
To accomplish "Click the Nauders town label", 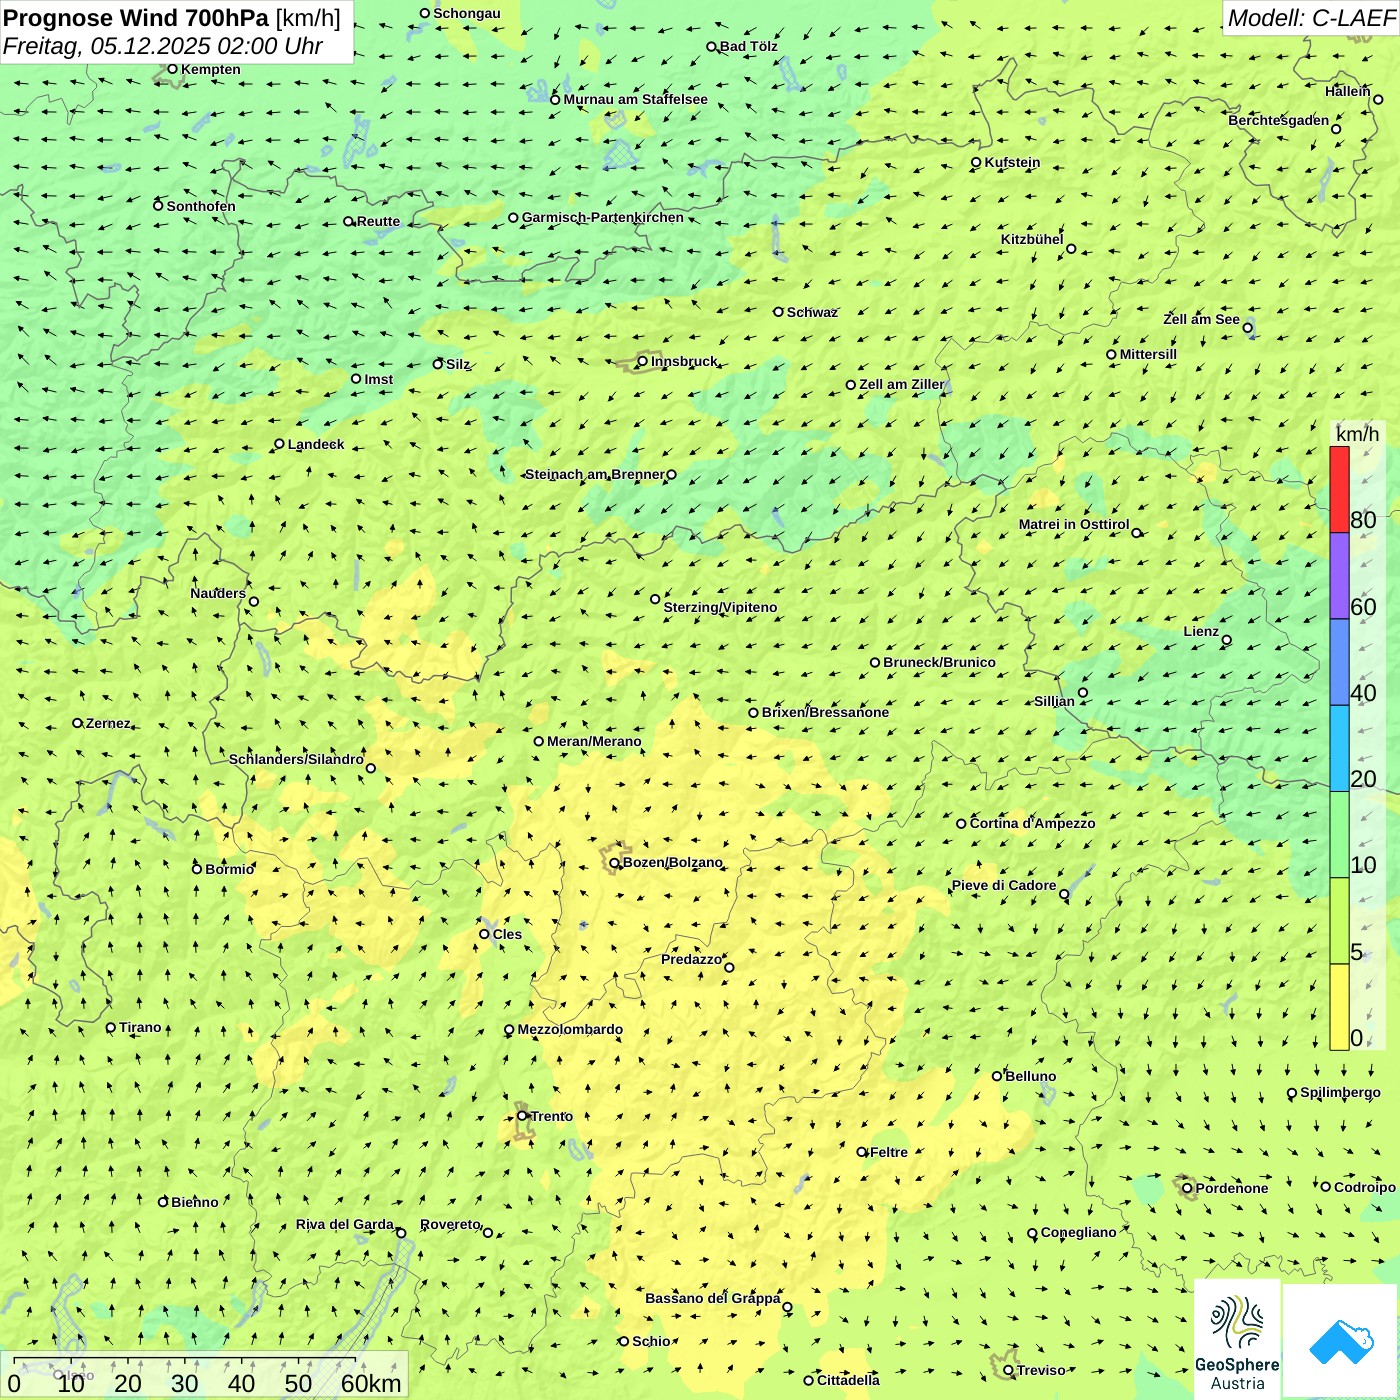I will 218,593.
